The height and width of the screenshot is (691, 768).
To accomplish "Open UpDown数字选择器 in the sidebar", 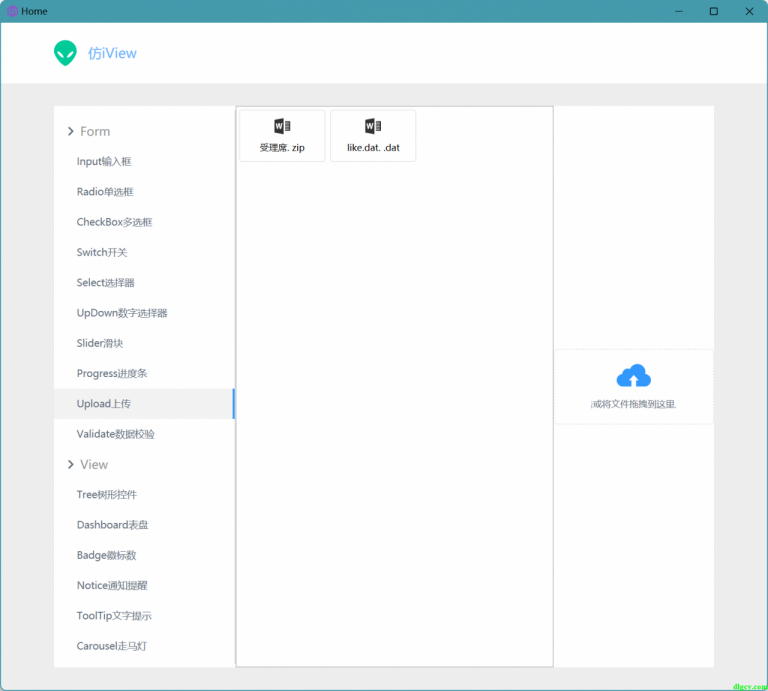I will [x=122, y=313].
